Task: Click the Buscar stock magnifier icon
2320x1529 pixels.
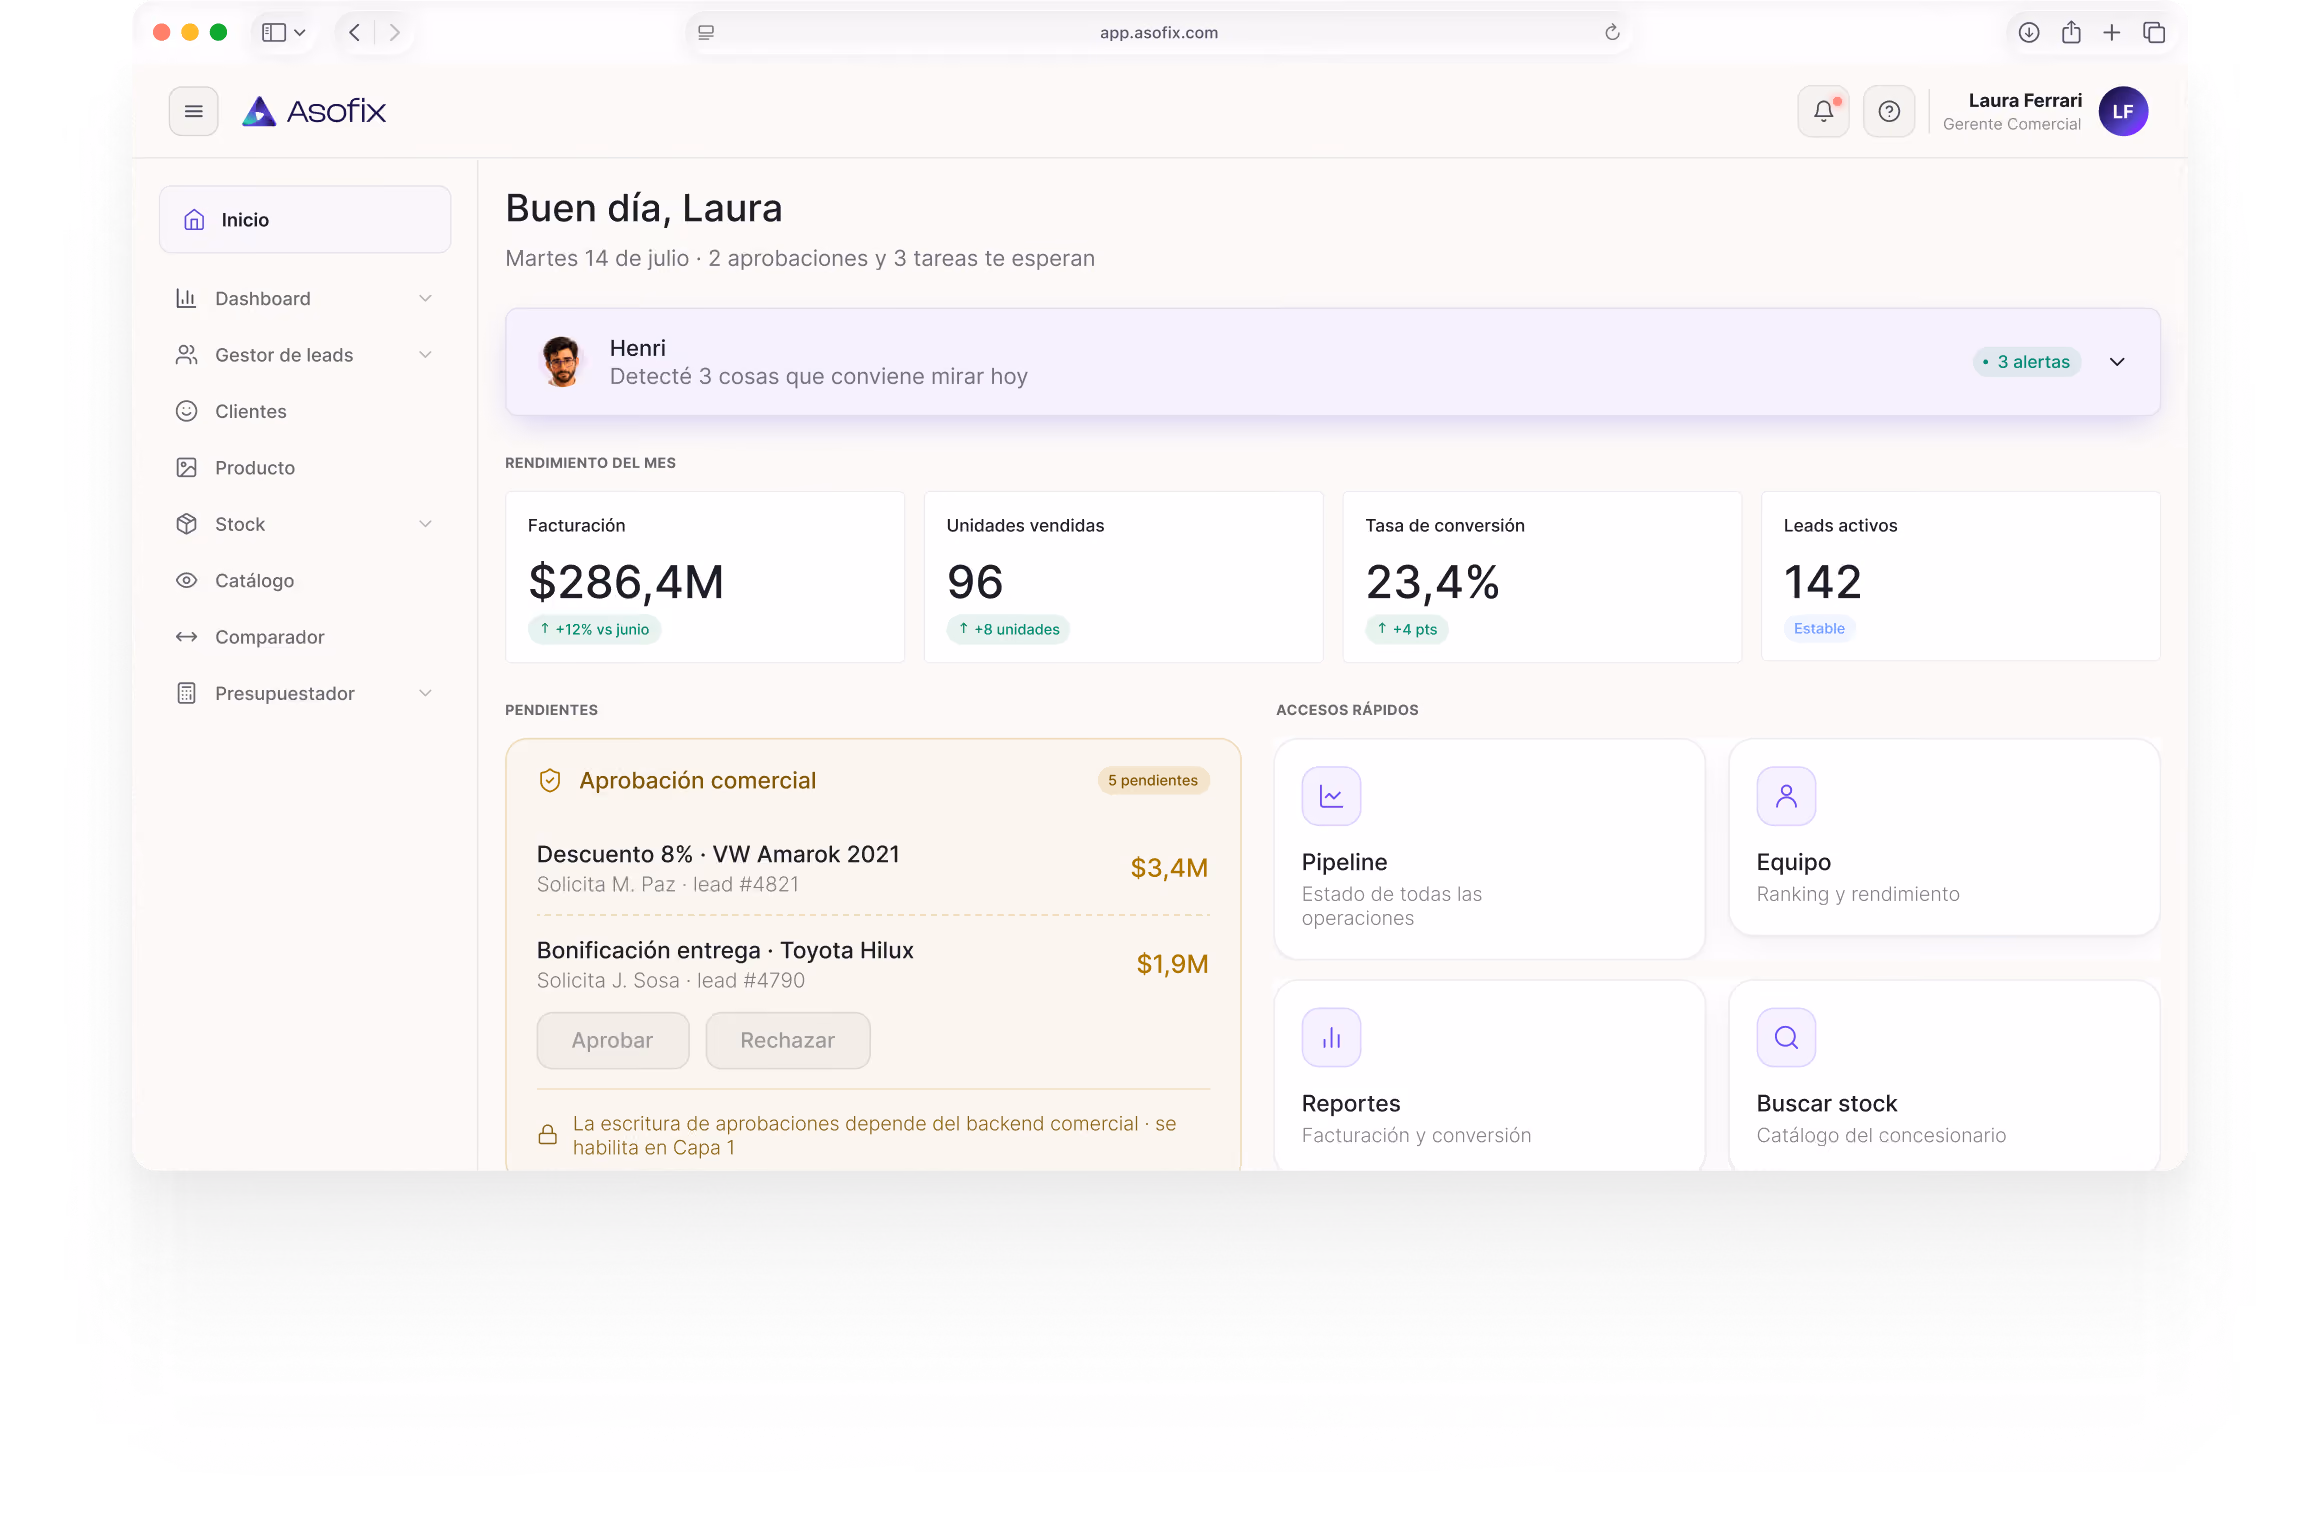Action: click(1786, 1038)
